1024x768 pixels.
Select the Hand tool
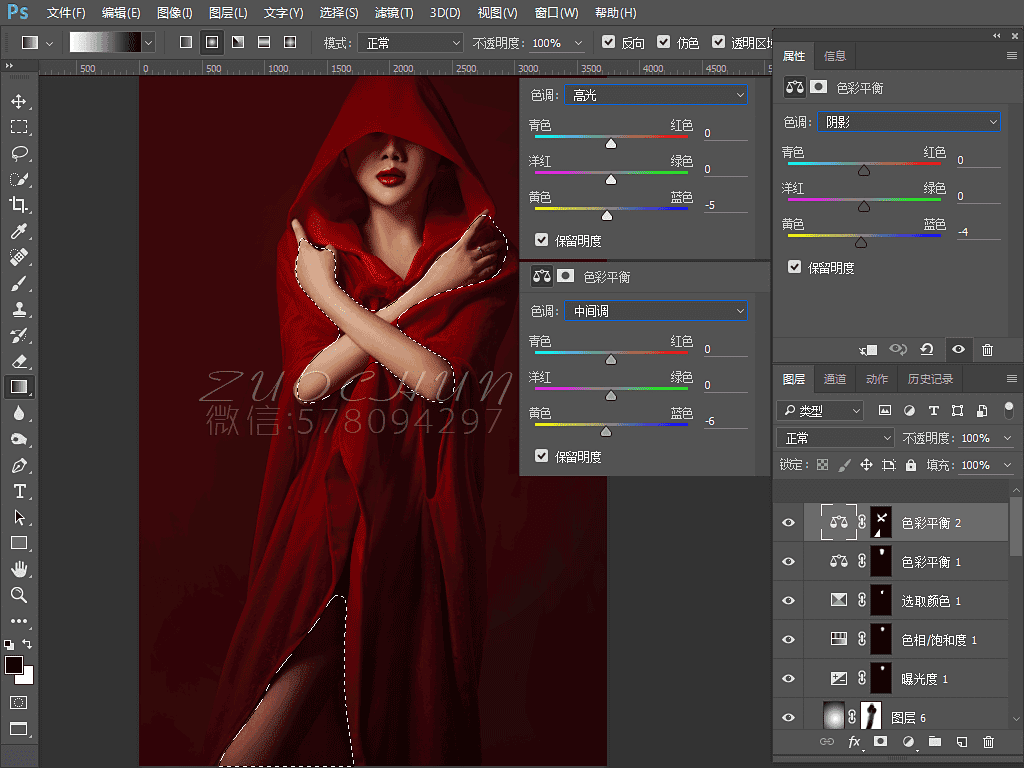click(19, 569)
